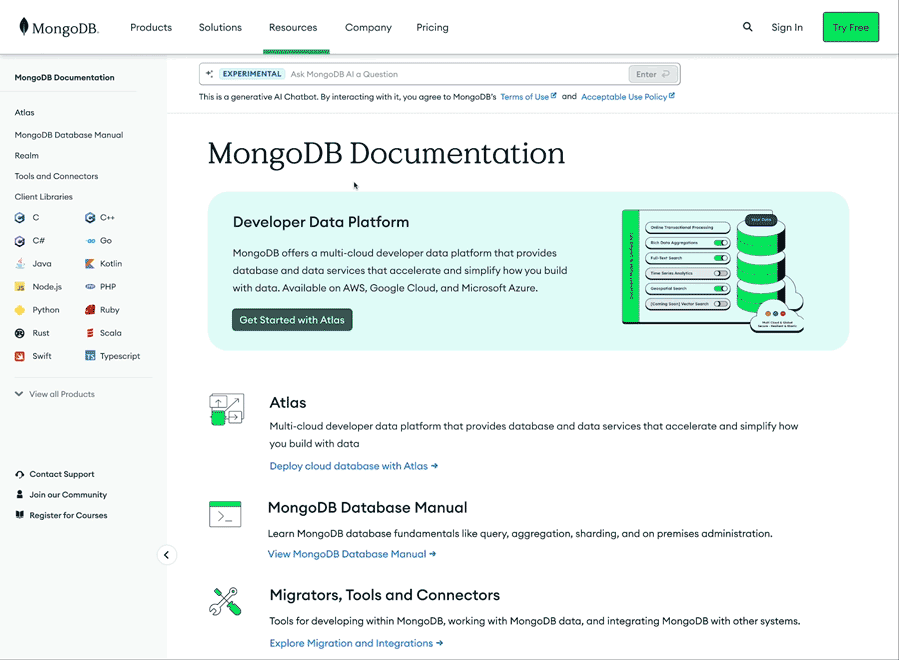The width and height of the screenshot is (899, 660).
Task: Click the Java coffee cup icon
Action: click(20, 264)
